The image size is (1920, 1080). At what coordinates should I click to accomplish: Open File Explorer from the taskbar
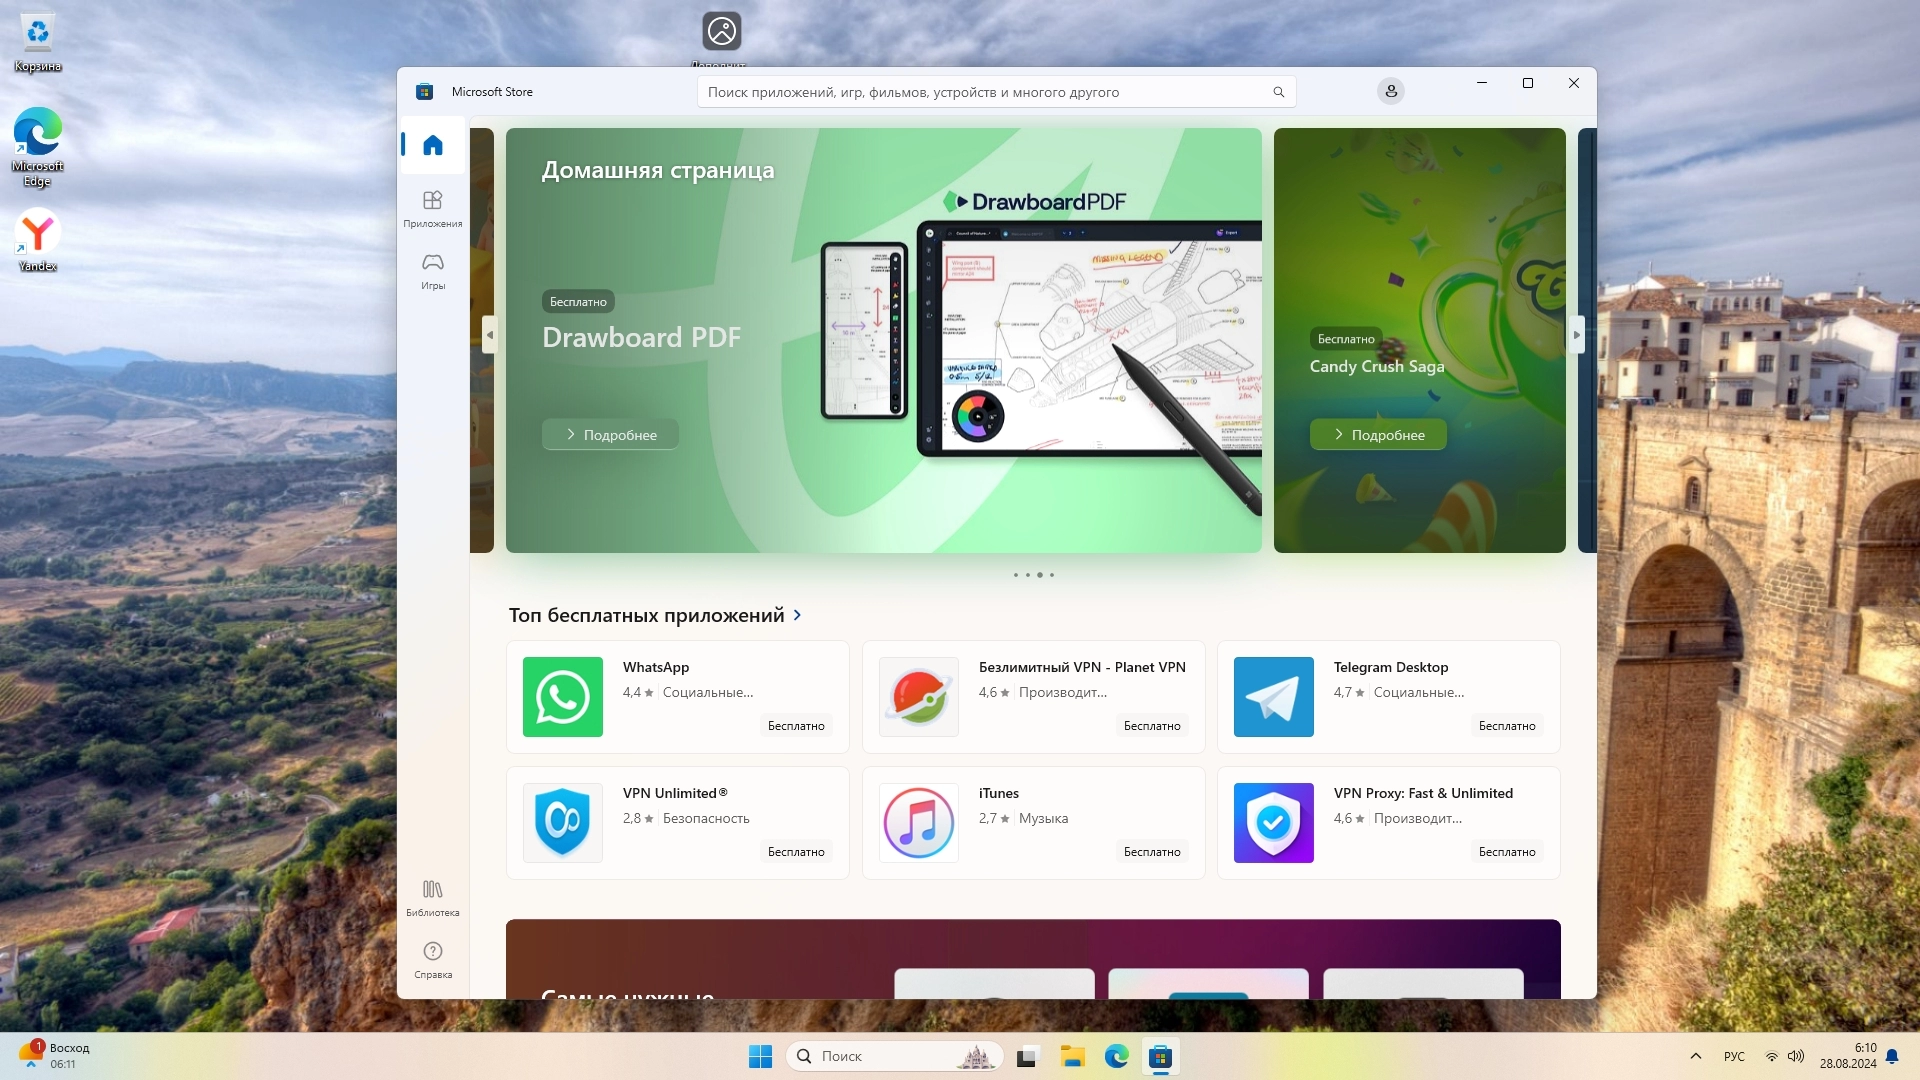pyautogui.click(x=1072, y=1056)
